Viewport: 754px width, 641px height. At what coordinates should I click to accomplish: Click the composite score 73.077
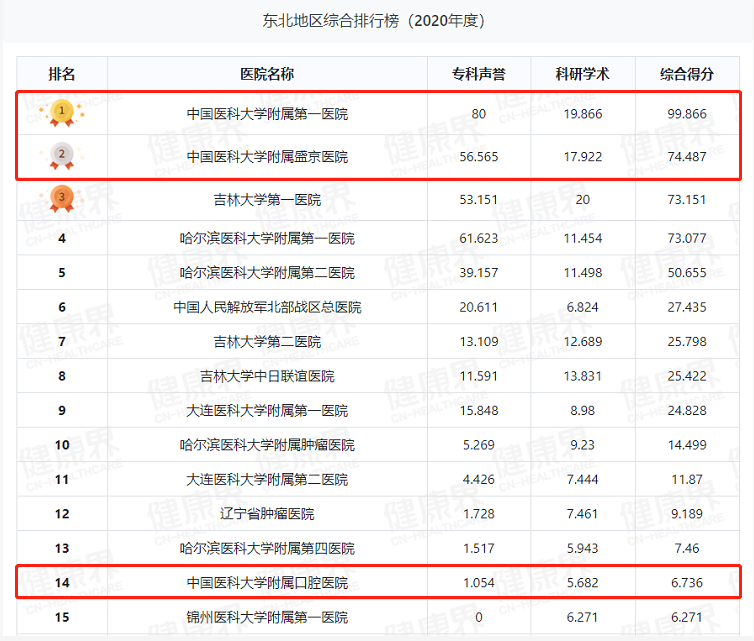(687, 238)
